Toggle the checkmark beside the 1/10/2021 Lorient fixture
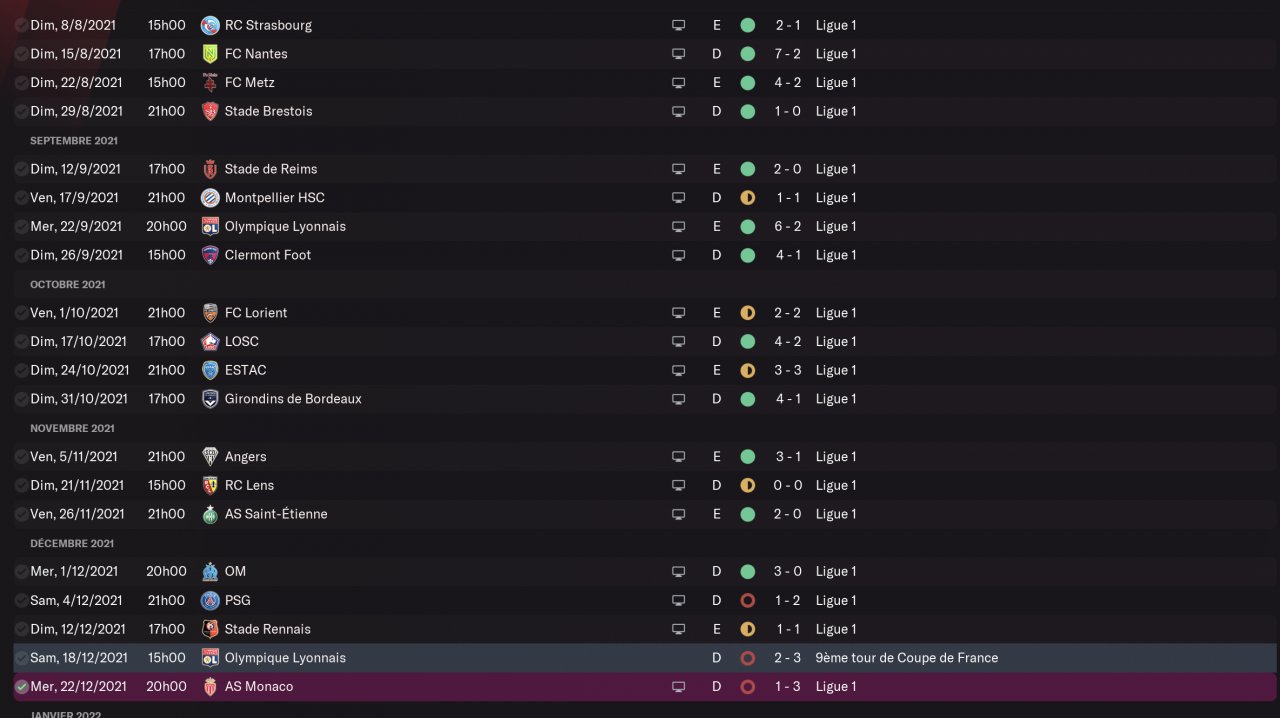 [x=21, y=313]
